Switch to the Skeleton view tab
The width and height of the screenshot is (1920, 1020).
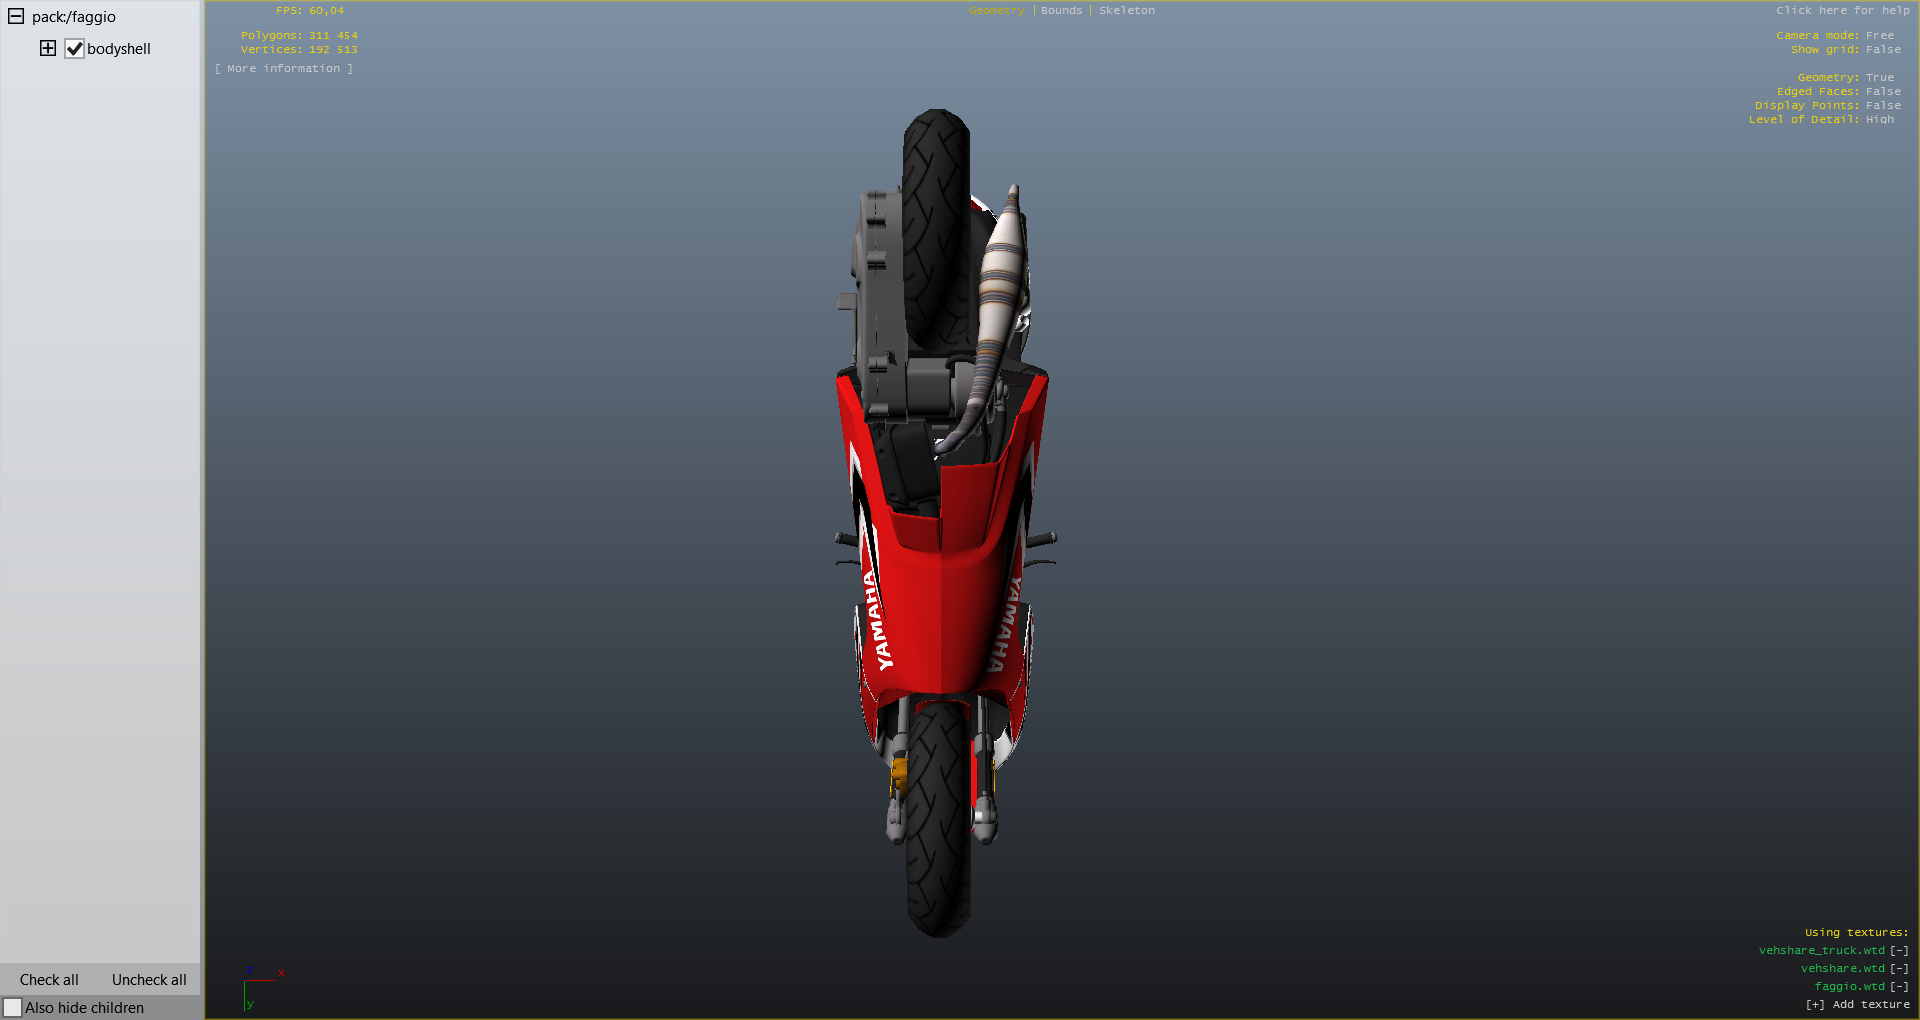1127,11
